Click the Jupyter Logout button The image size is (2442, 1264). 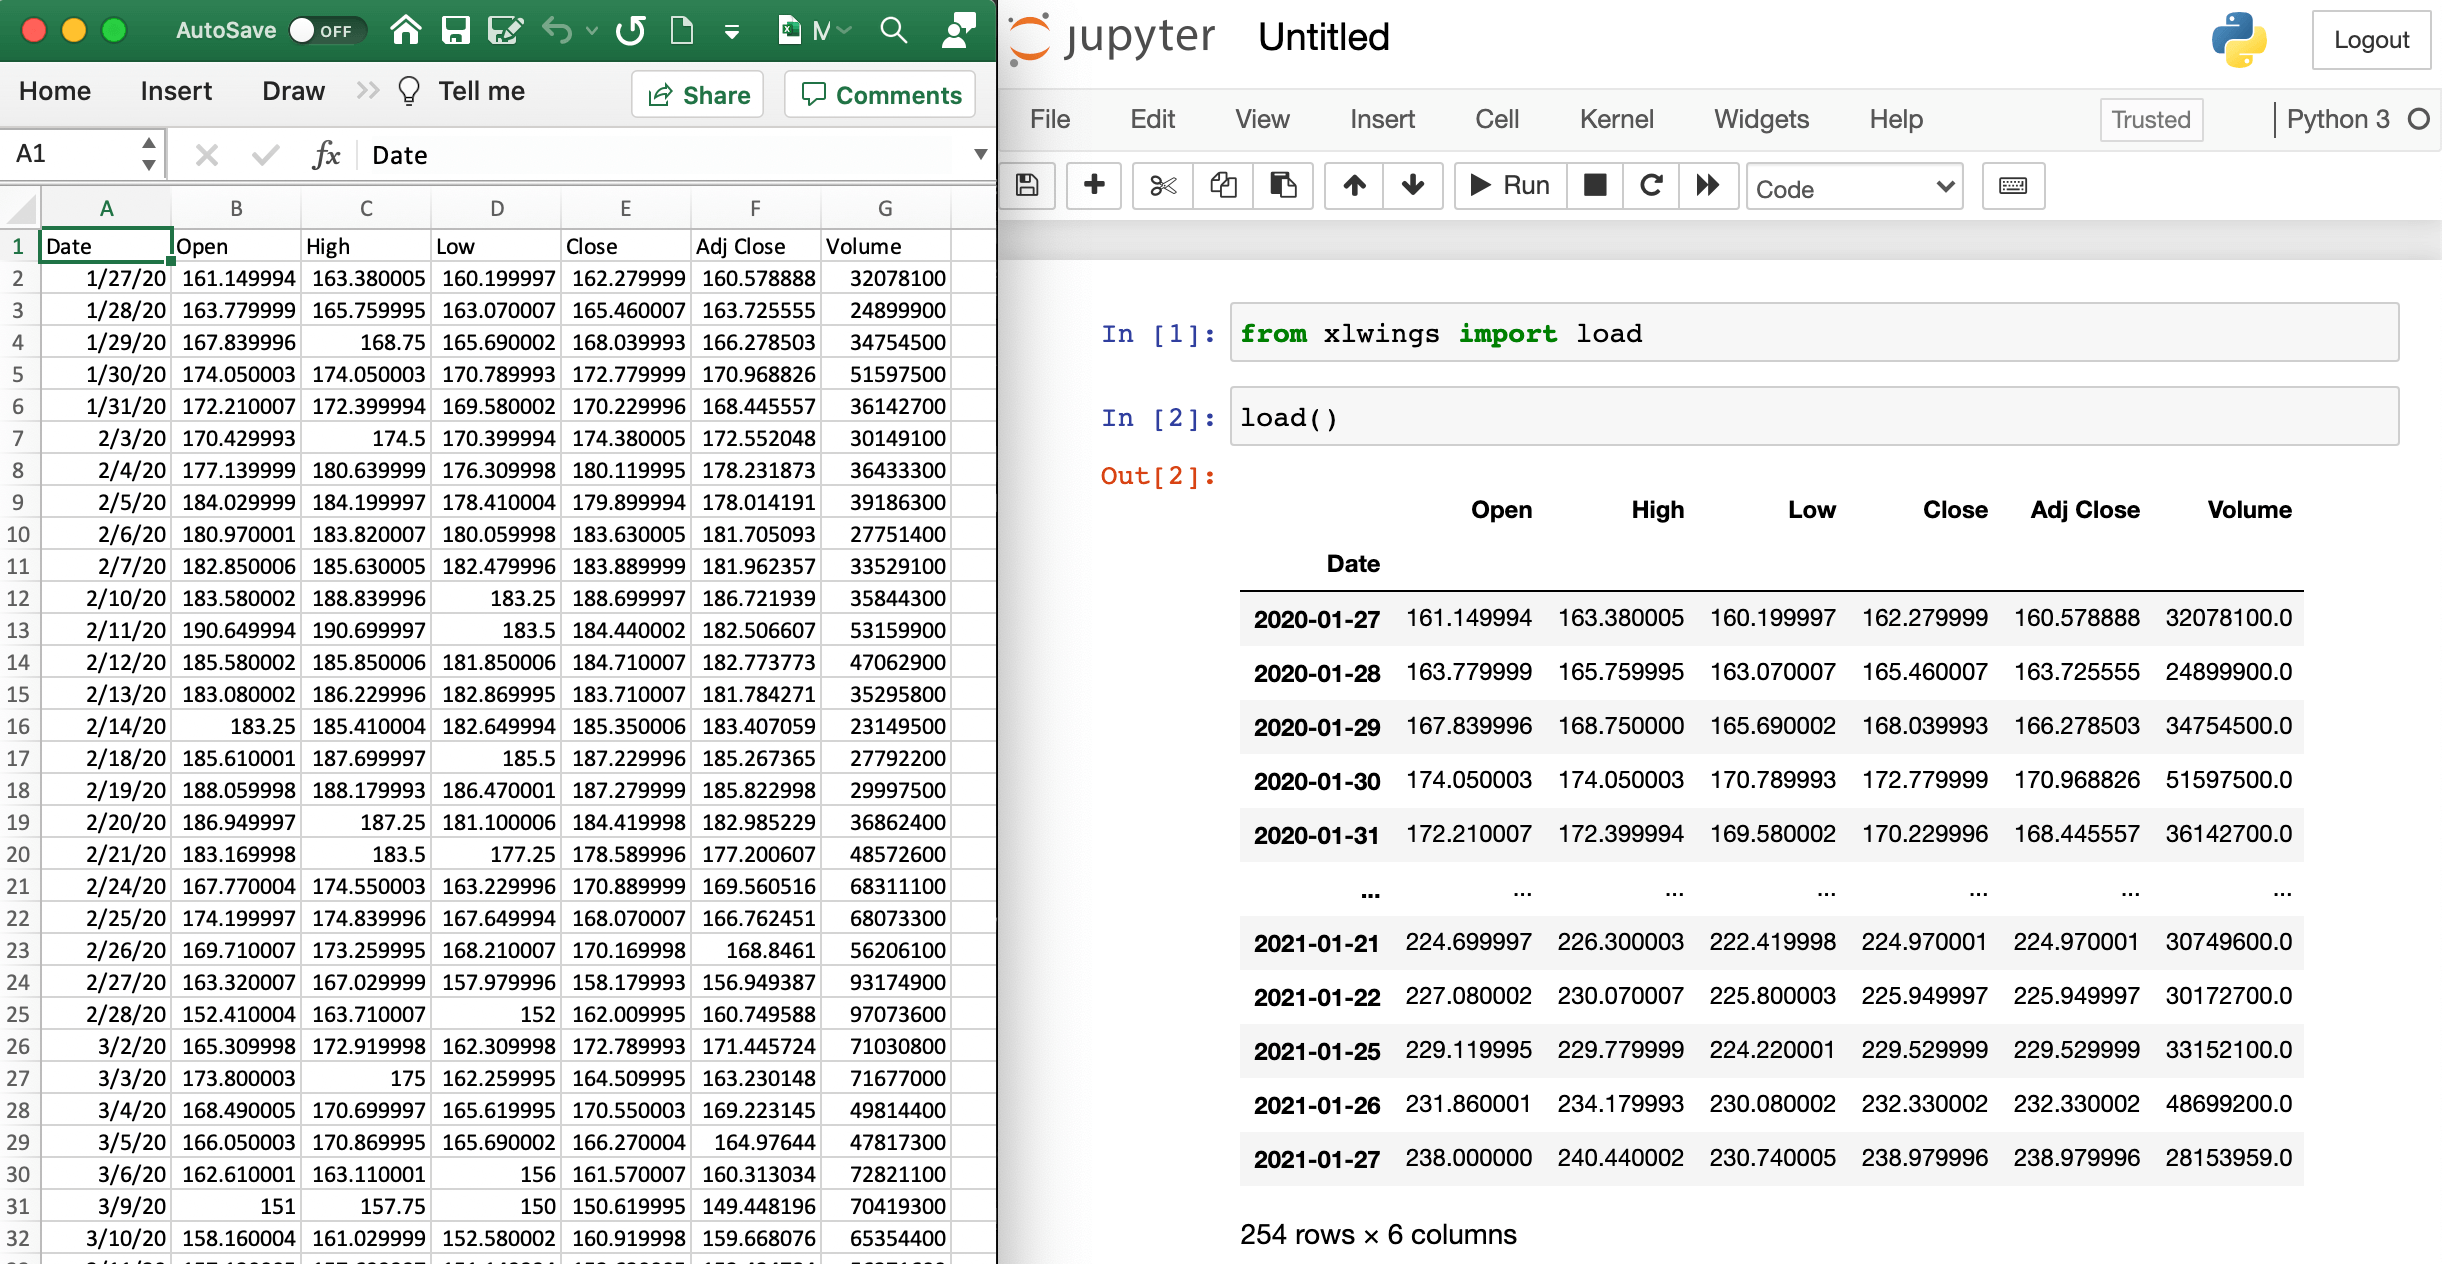pos(2371,40)
